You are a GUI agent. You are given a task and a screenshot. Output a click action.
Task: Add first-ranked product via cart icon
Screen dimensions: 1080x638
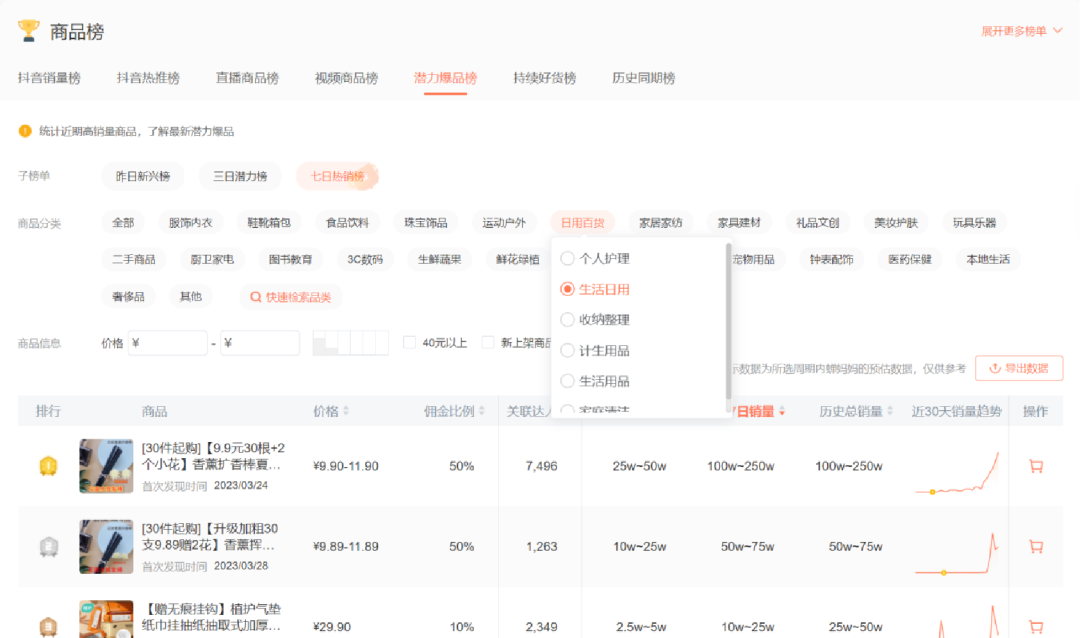click(x=1036, y=466)
